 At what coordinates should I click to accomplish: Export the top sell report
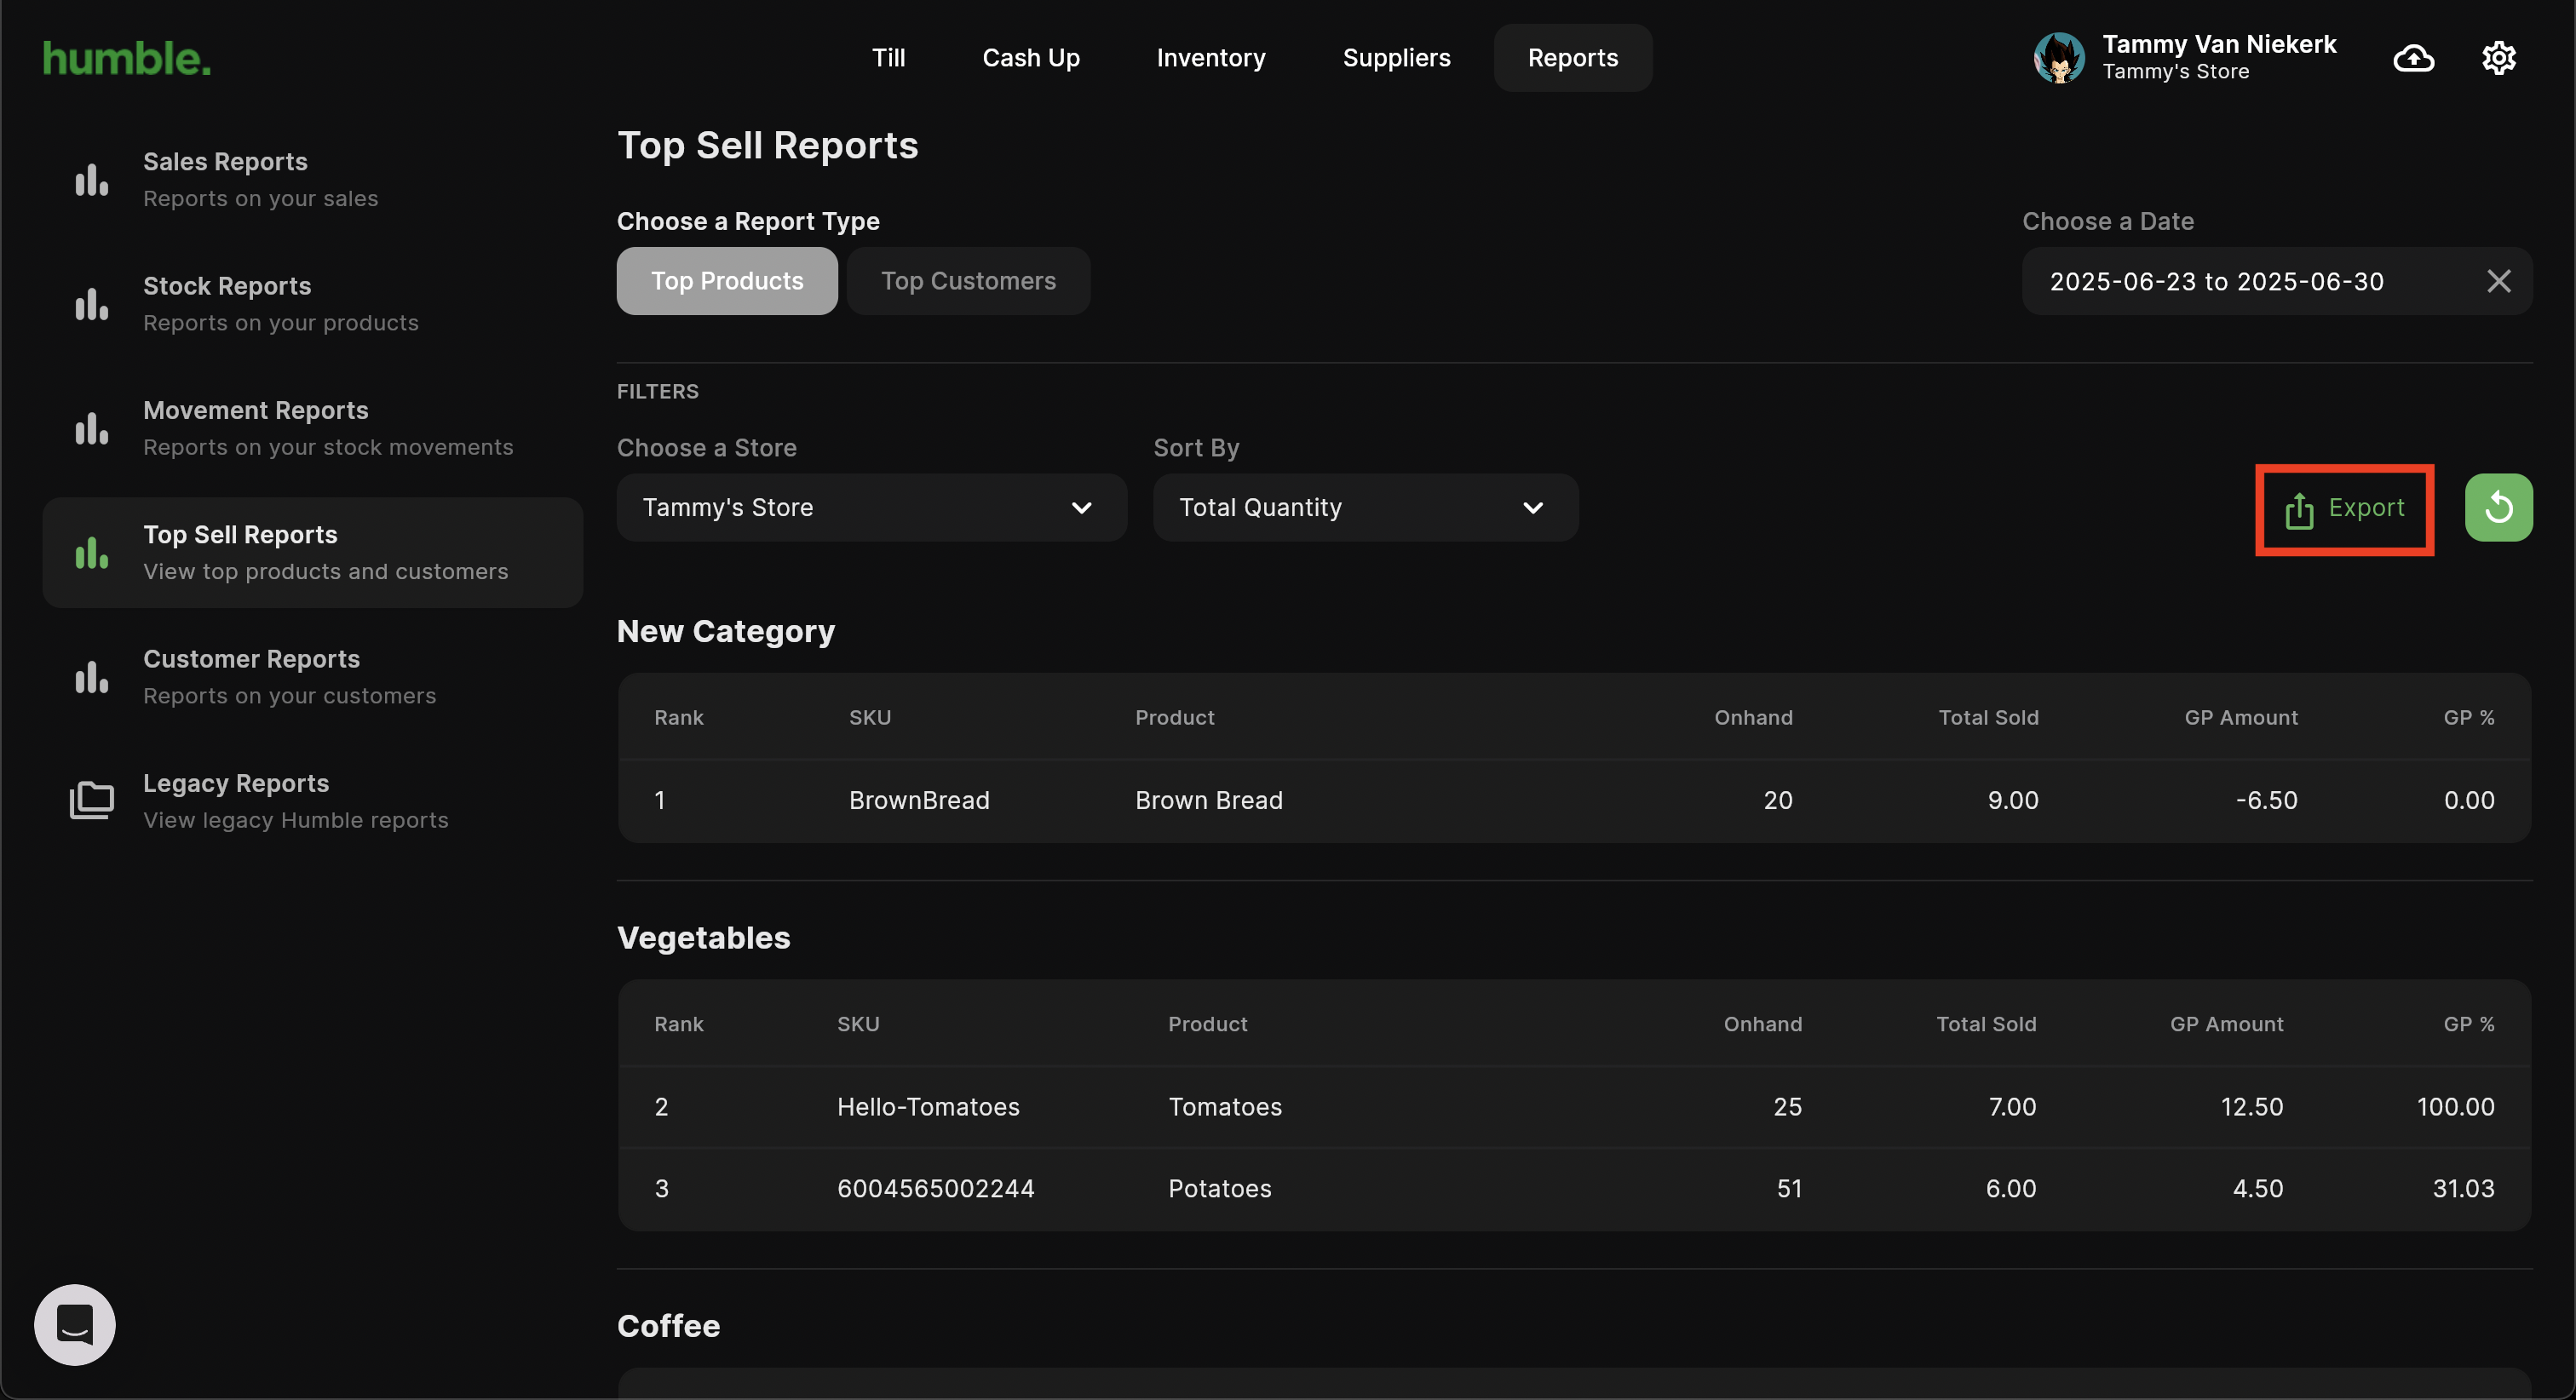2344,509
